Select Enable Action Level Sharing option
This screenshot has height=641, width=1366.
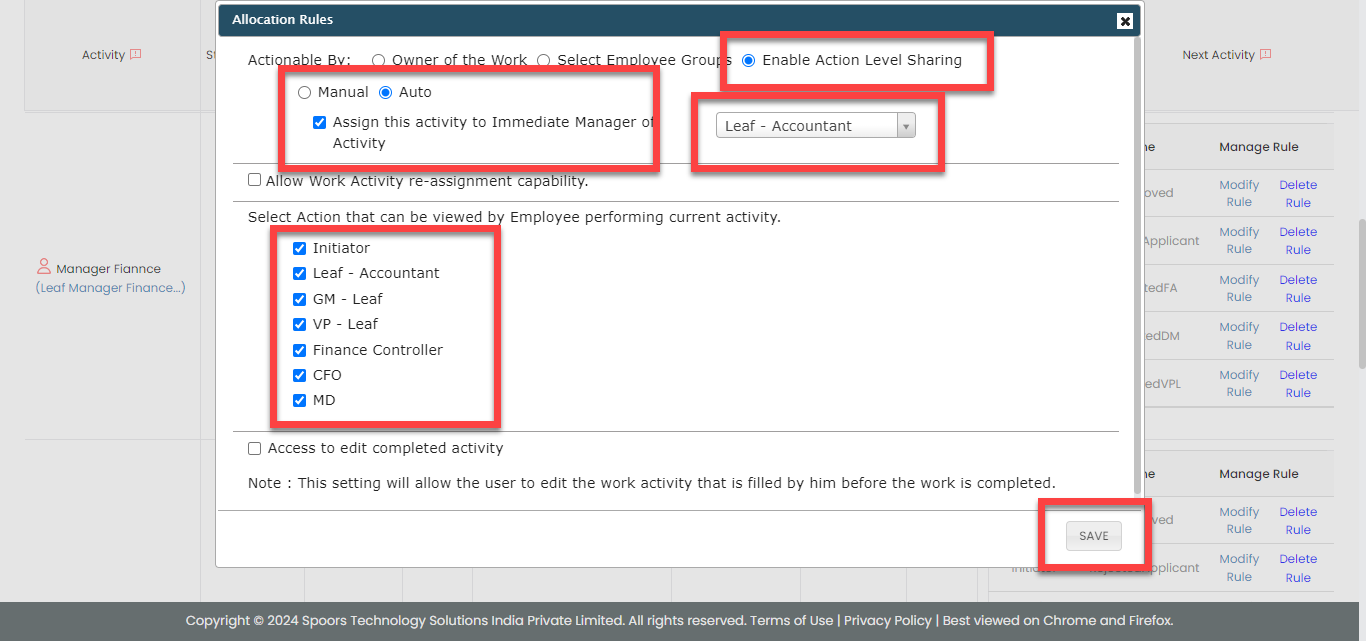coord(749,60)
